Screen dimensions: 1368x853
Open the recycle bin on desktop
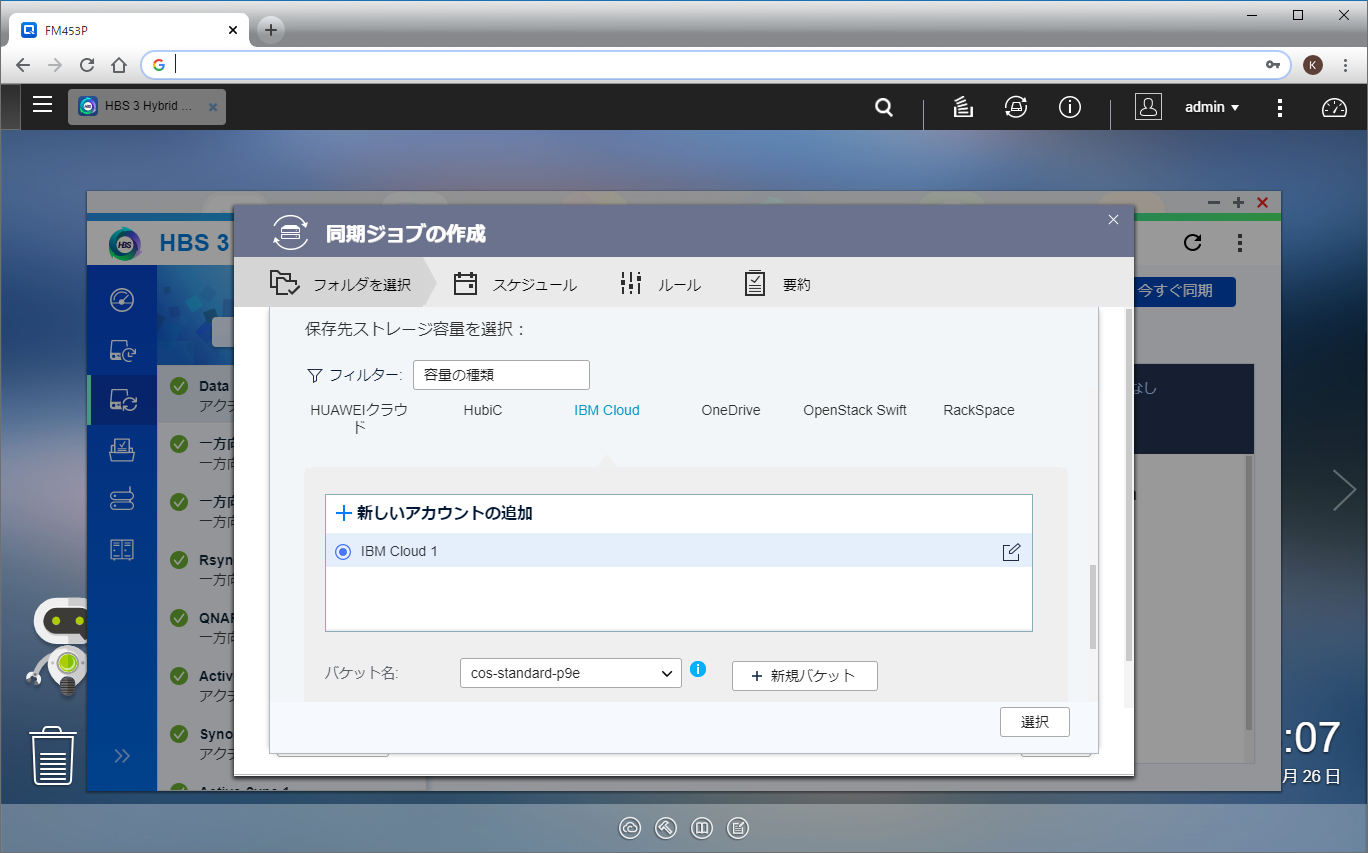53,756
